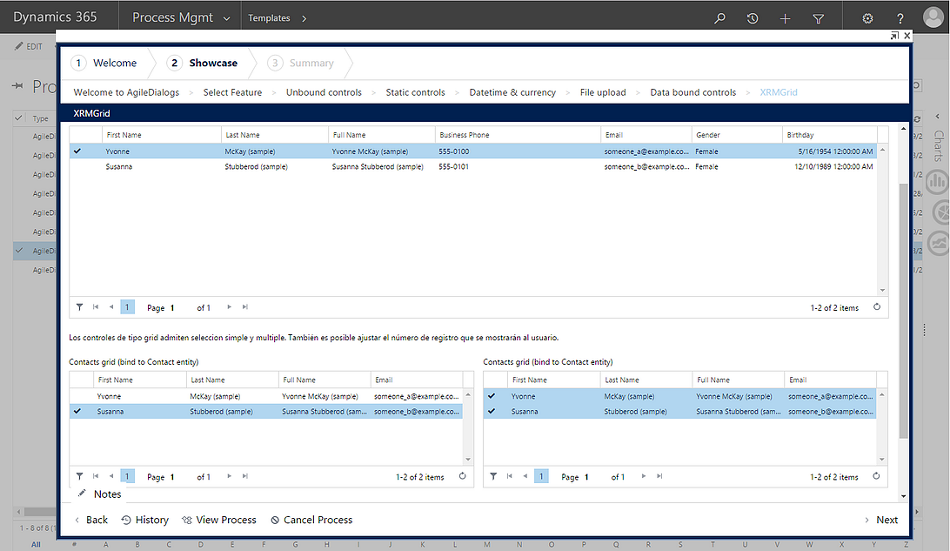Screen dimensions: 950x551
Task: Go to Data bound controls breadcrumb
Action: 693,93
